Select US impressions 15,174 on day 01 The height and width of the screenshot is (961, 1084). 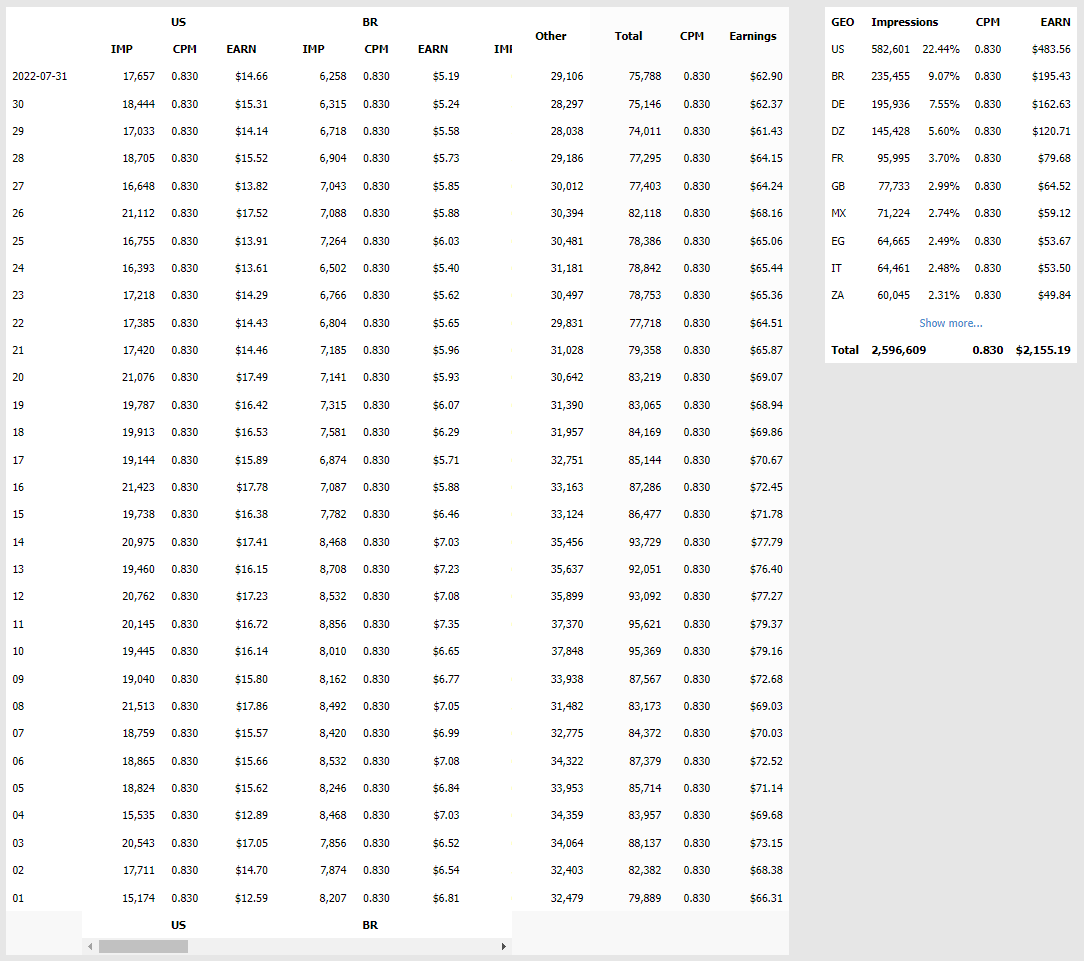pyautogui.click(x=138, y=898)
